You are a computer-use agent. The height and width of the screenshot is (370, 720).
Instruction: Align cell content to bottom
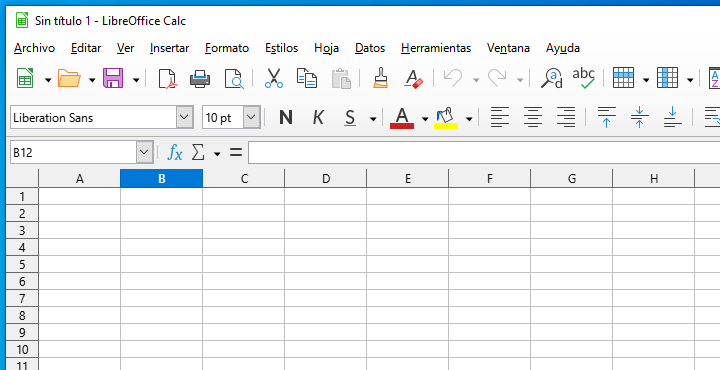672,117
